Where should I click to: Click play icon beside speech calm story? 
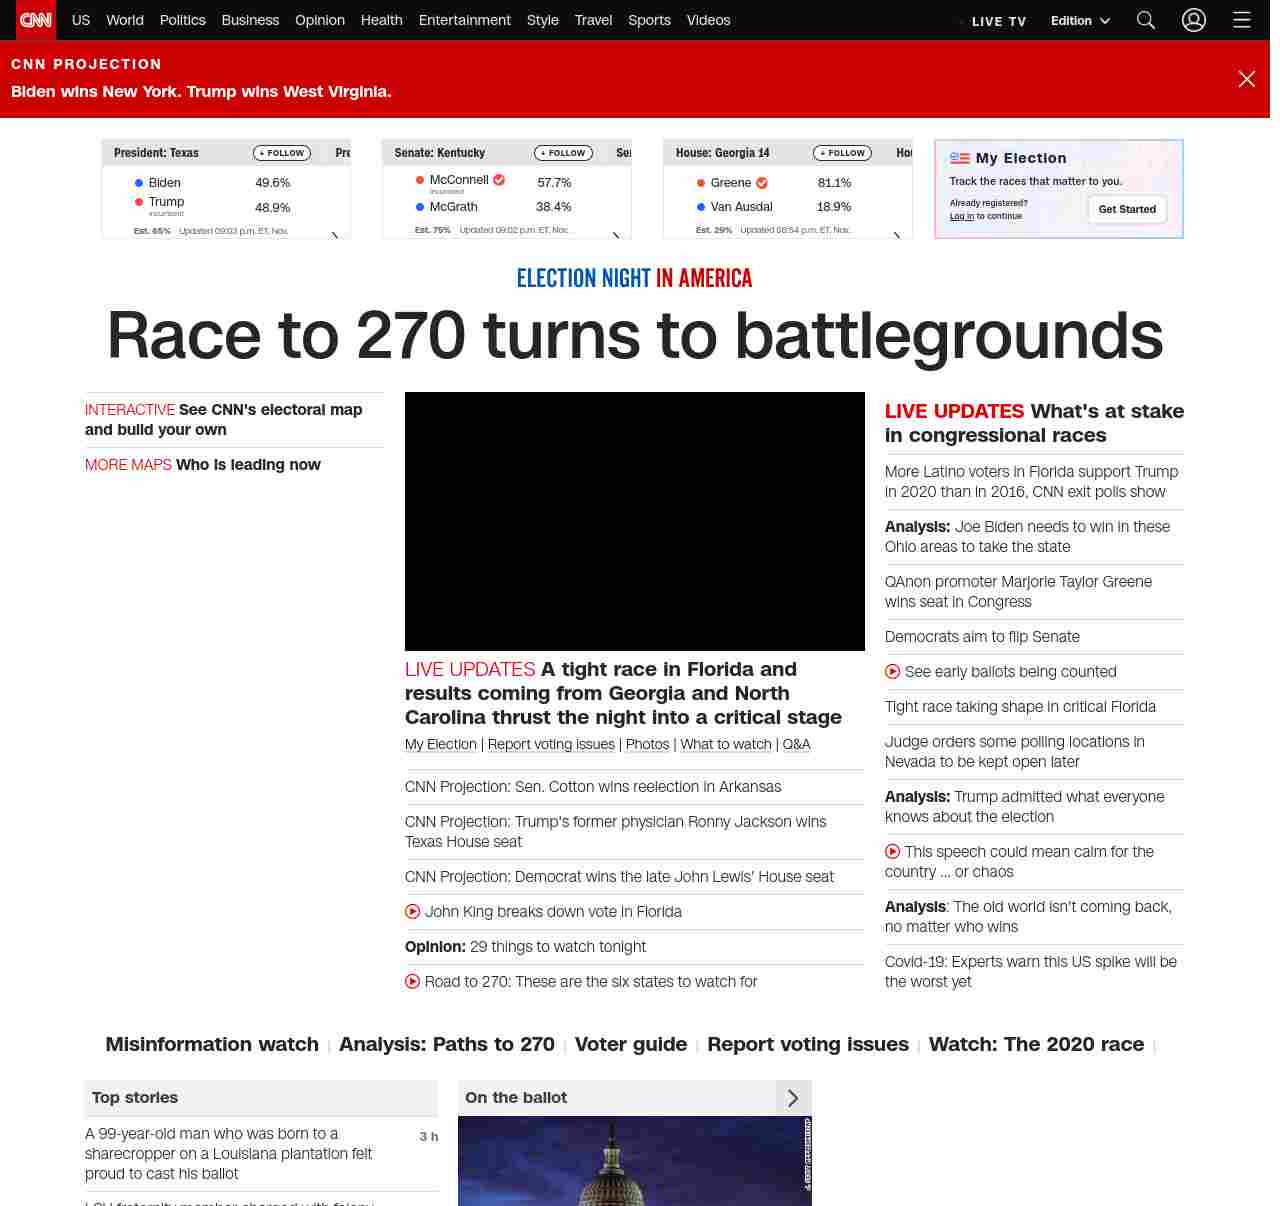click(892, 852)
